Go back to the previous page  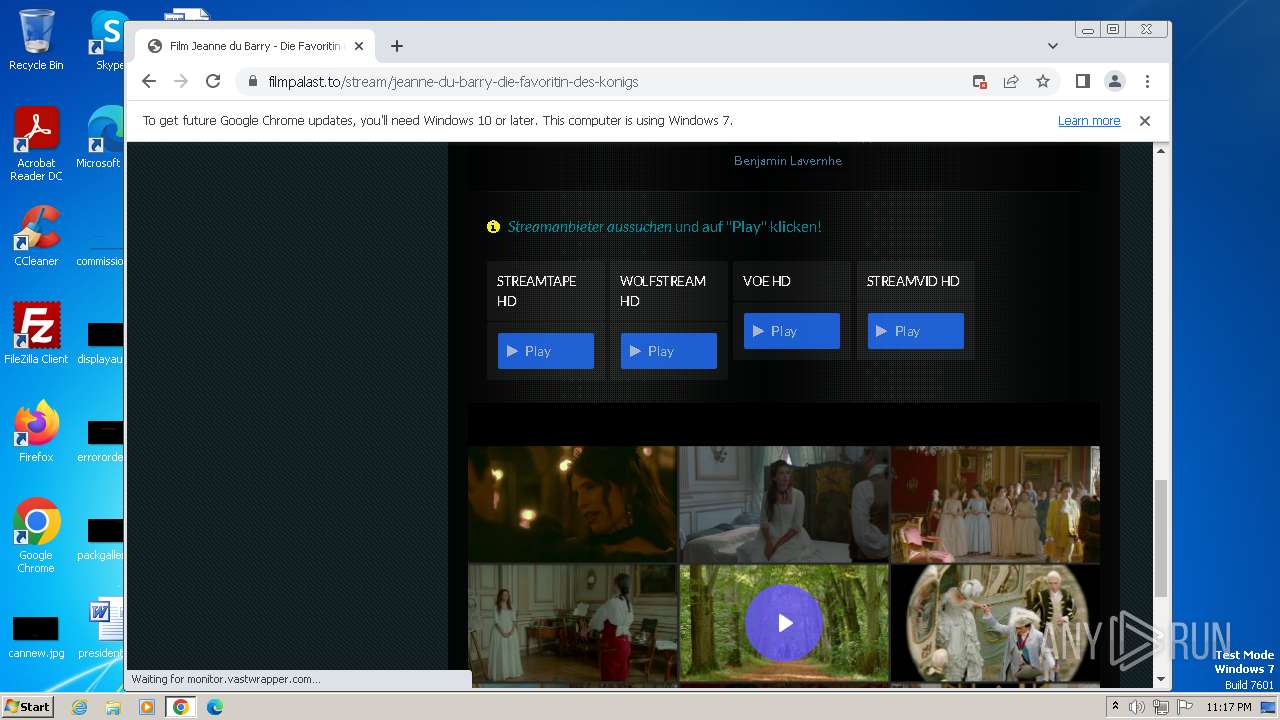tap(149, 82)
